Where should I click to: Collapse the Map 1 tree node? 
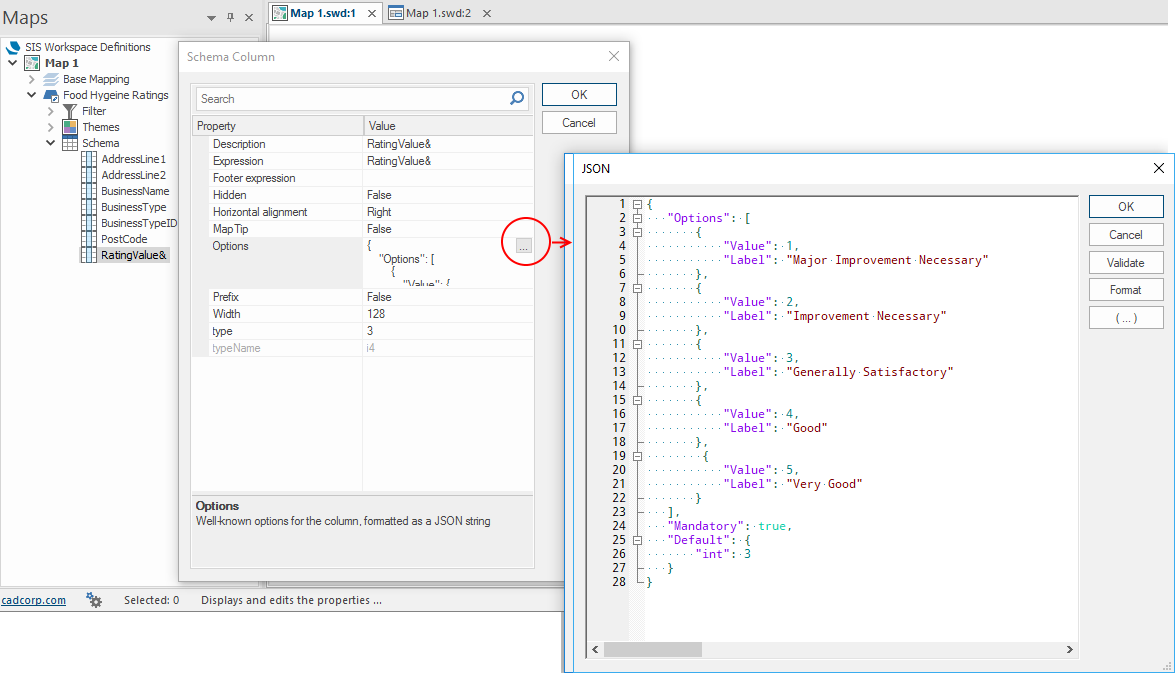pos(13,63)
